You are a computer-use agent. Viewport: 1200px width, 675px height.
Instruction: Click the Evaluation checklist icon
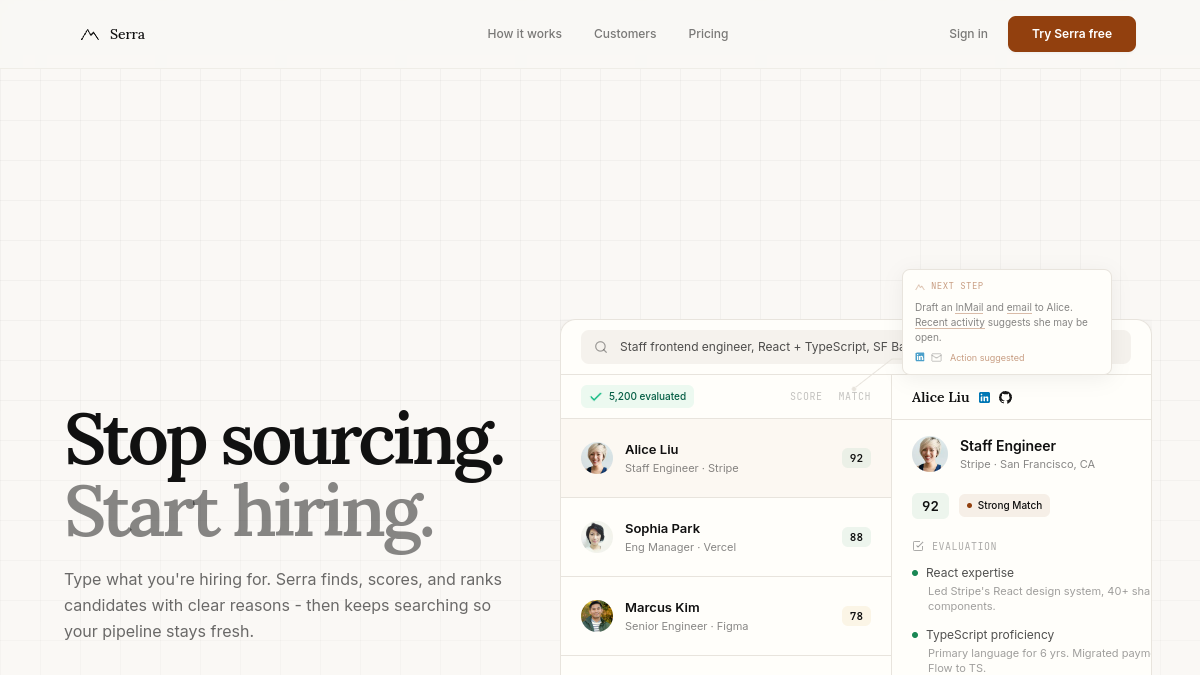point(918,546)
